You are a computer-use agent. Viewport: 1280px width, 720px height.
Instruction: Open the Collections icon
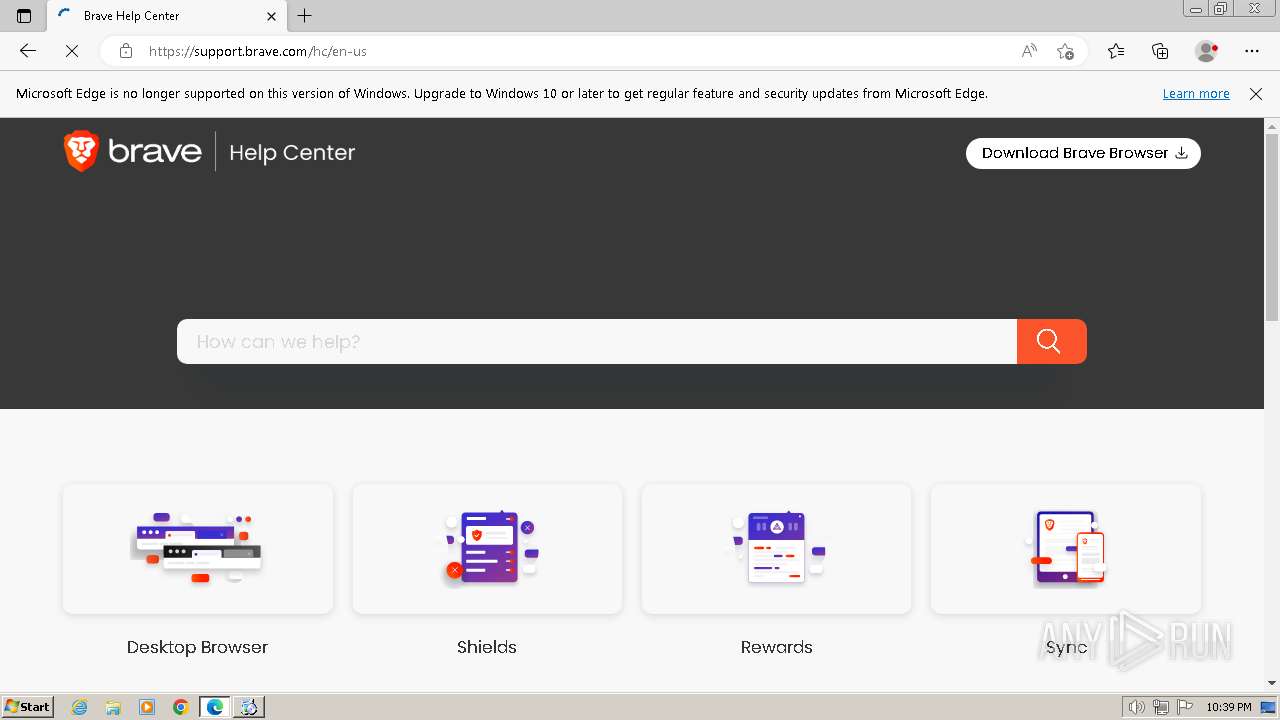coord(1160,51)
